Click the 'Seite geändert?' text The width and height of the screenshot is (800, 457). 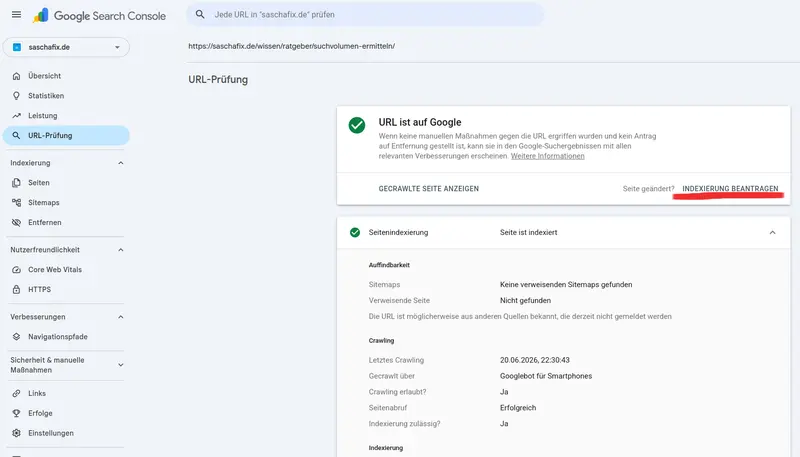point(648,189)
